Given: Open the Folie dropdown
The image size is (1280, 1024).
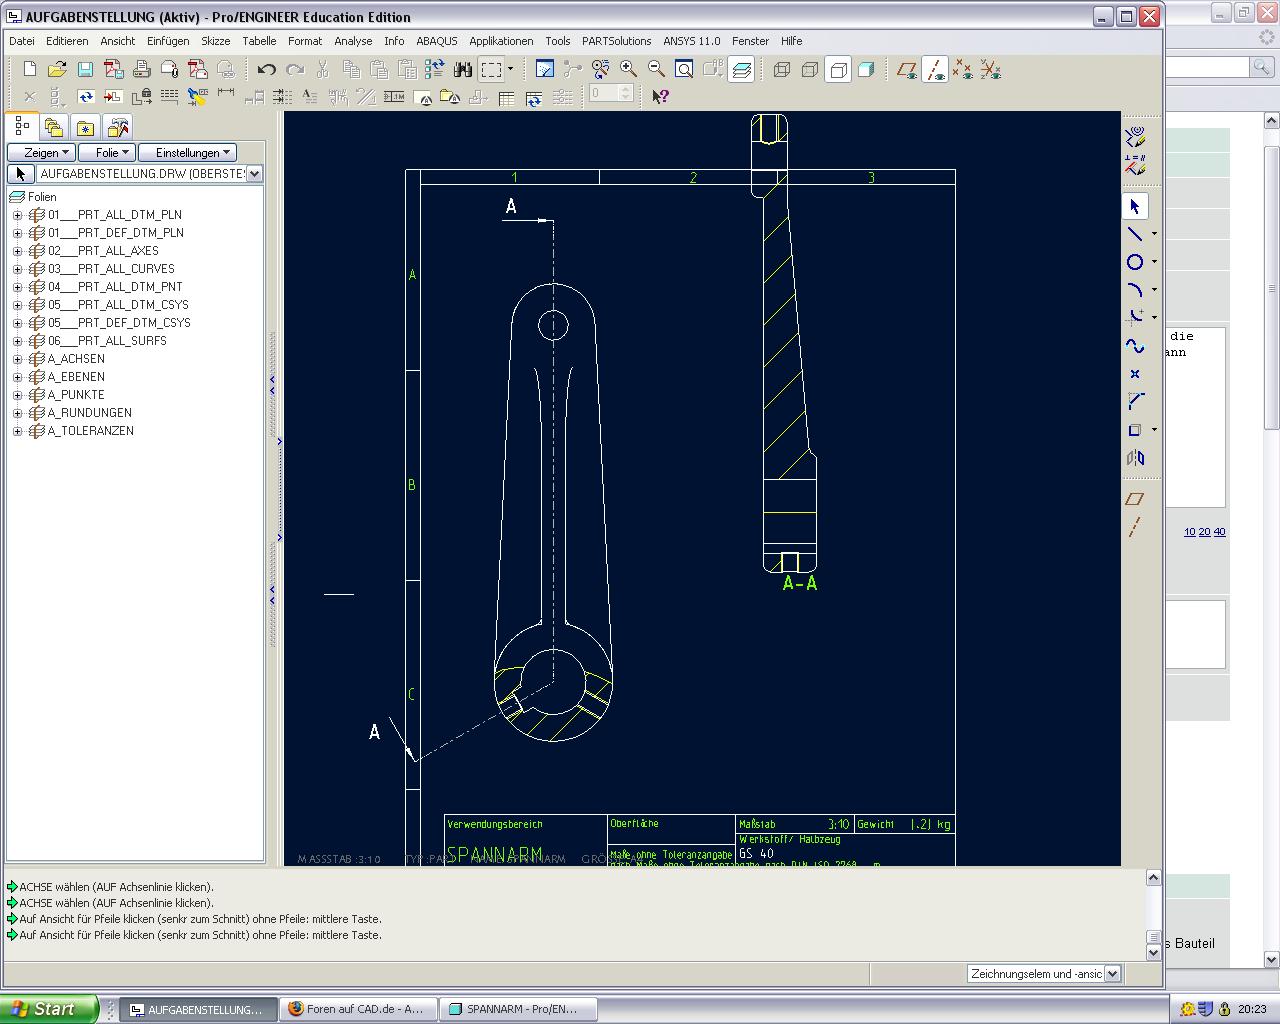Looking at the screenshot, I should (107, 153).
